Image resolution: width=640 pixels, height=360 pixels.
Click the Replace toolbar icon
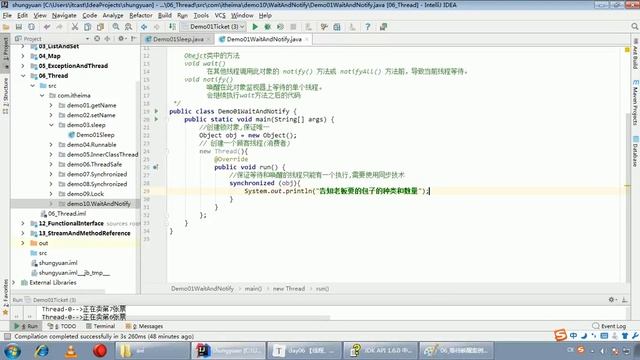click(129, 27)
